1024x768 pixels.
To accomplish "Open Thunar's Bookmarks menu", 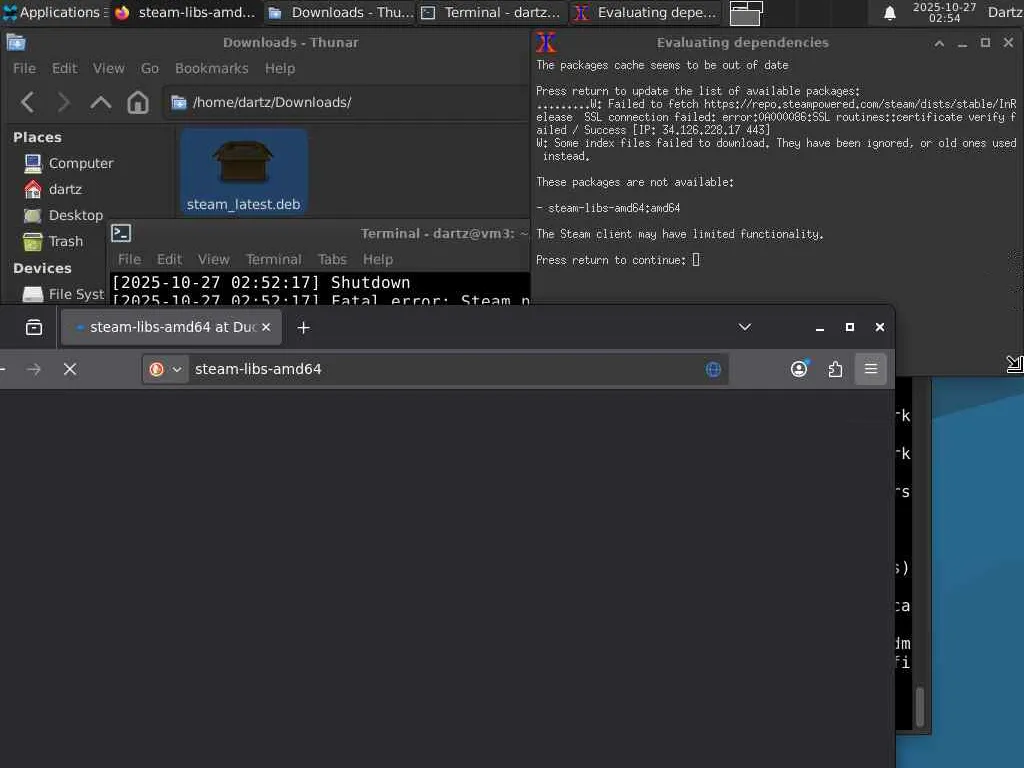I will 212,68.
